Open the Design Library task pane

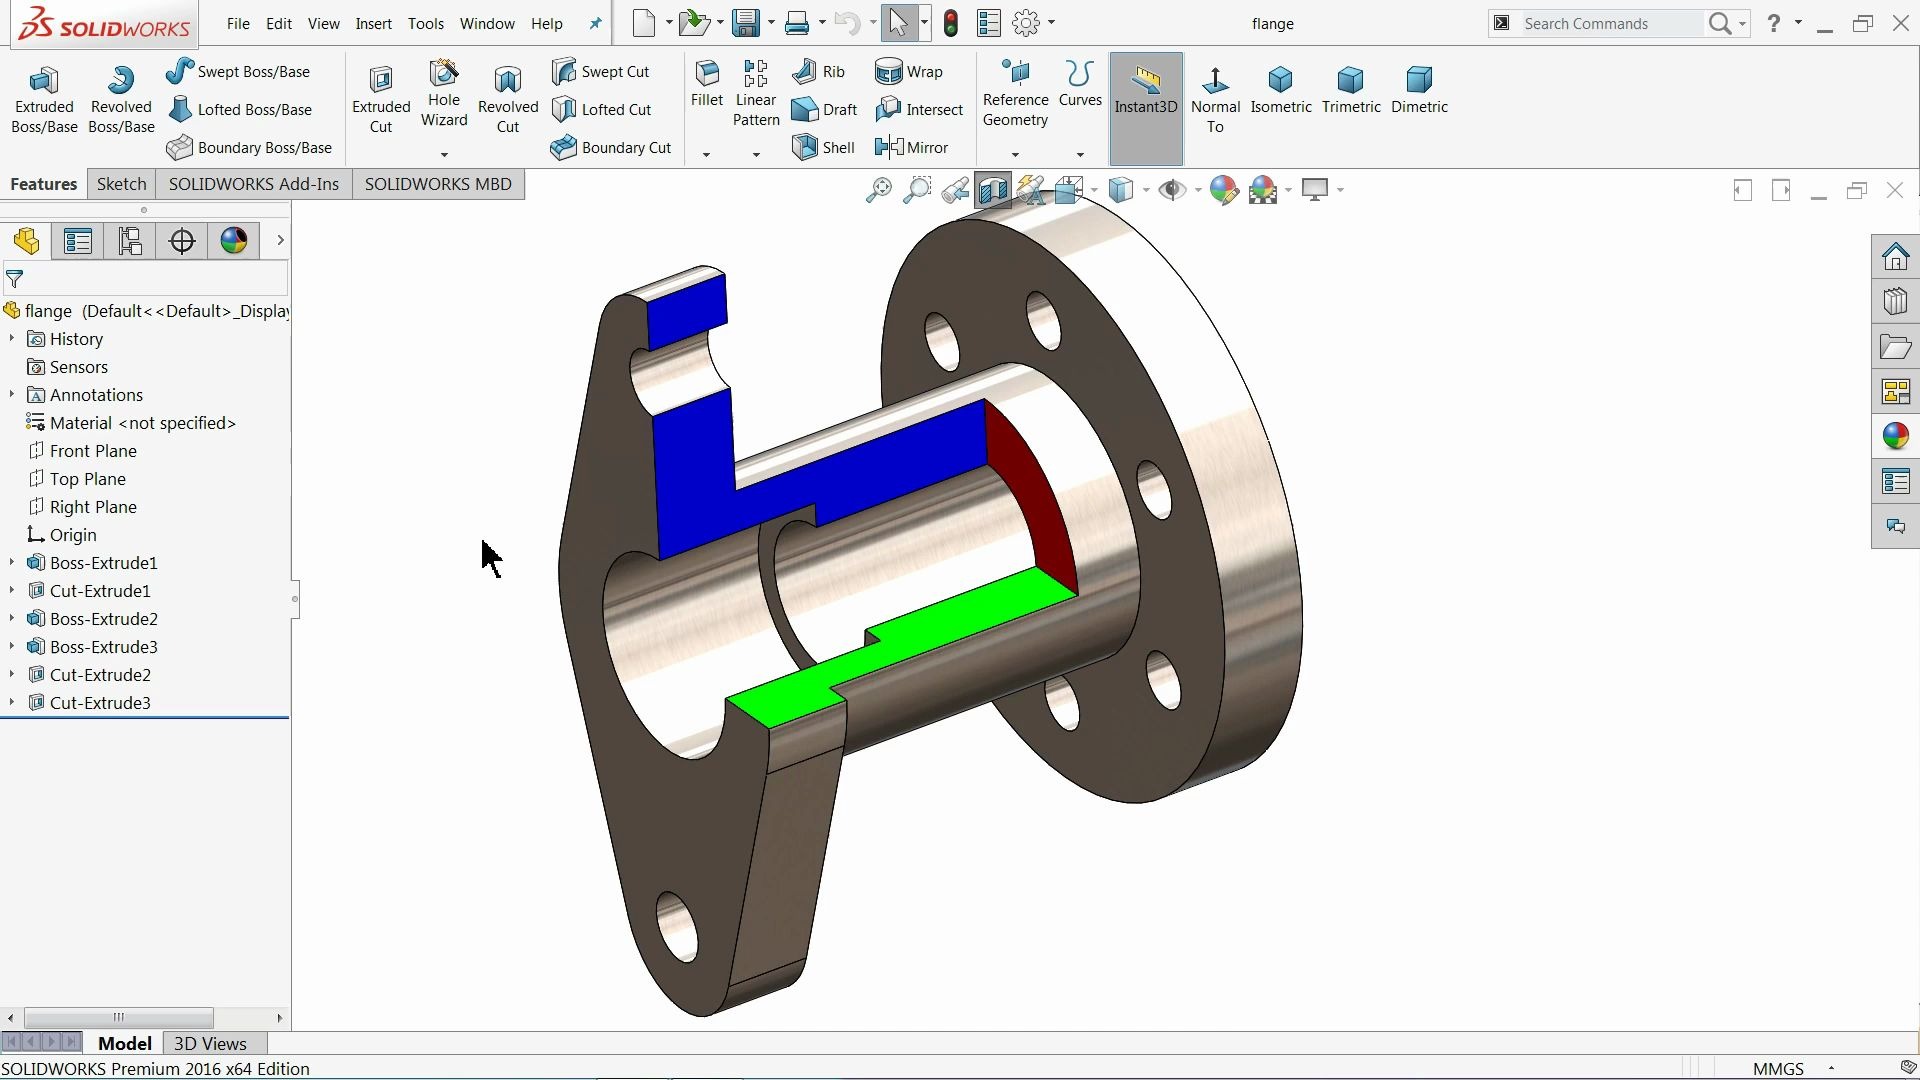pyautogui.click(x=1896, y=301)
